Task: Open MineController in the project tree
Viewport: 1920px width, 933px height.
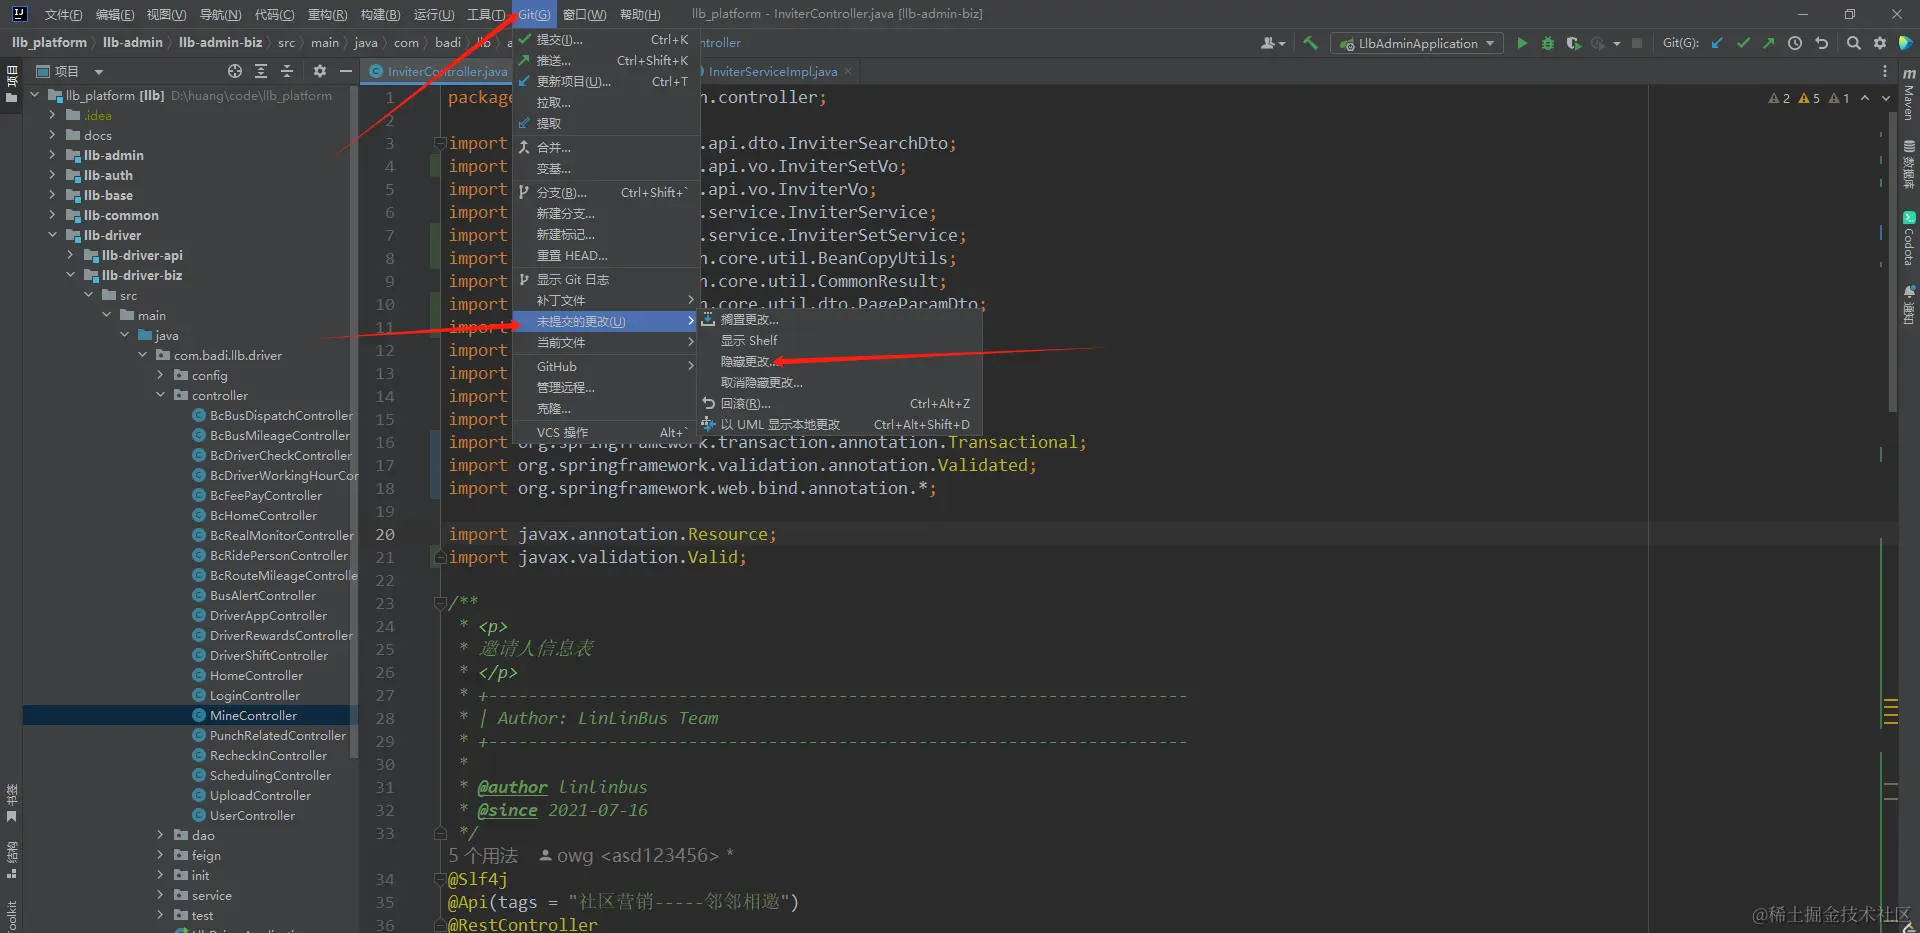Action: pyautogui.click(x=253, y=715)
